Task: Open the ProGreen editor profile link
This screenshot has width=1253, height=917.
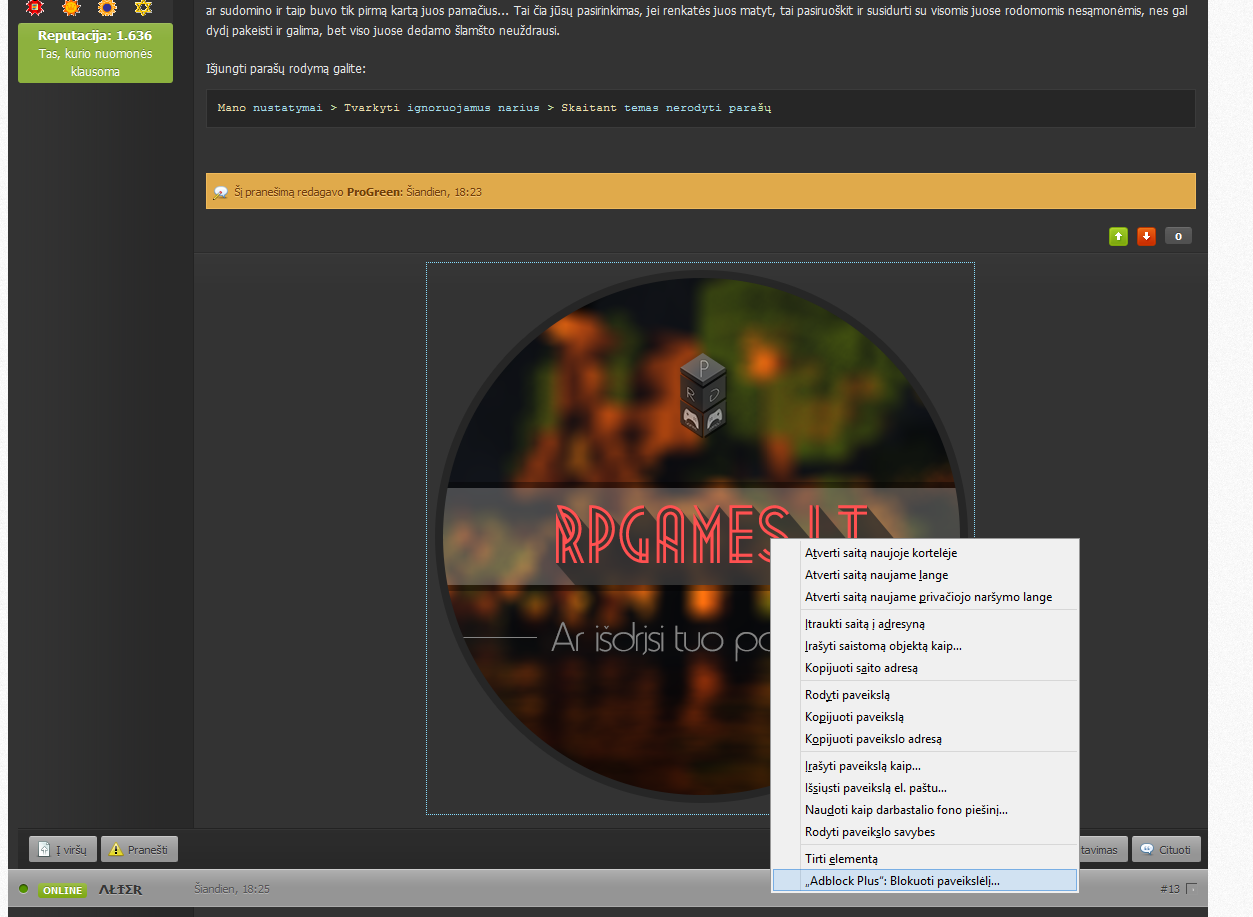Action: pyautogui.click(x=374, y=191)
